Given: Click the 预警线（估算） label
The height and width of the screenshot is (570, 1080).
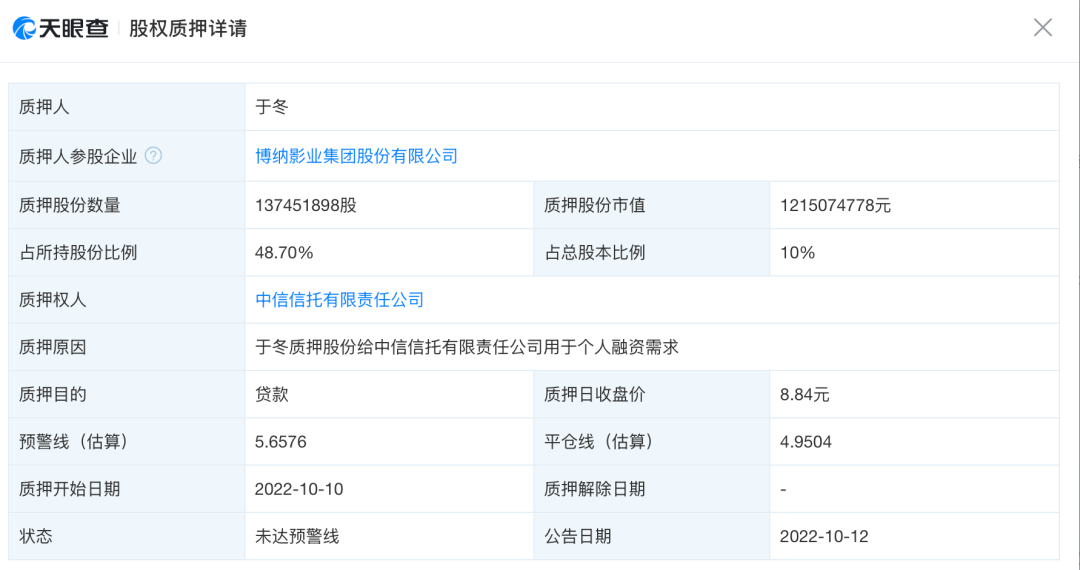Looking at the screenshot, I should click(x=74, y=442).
